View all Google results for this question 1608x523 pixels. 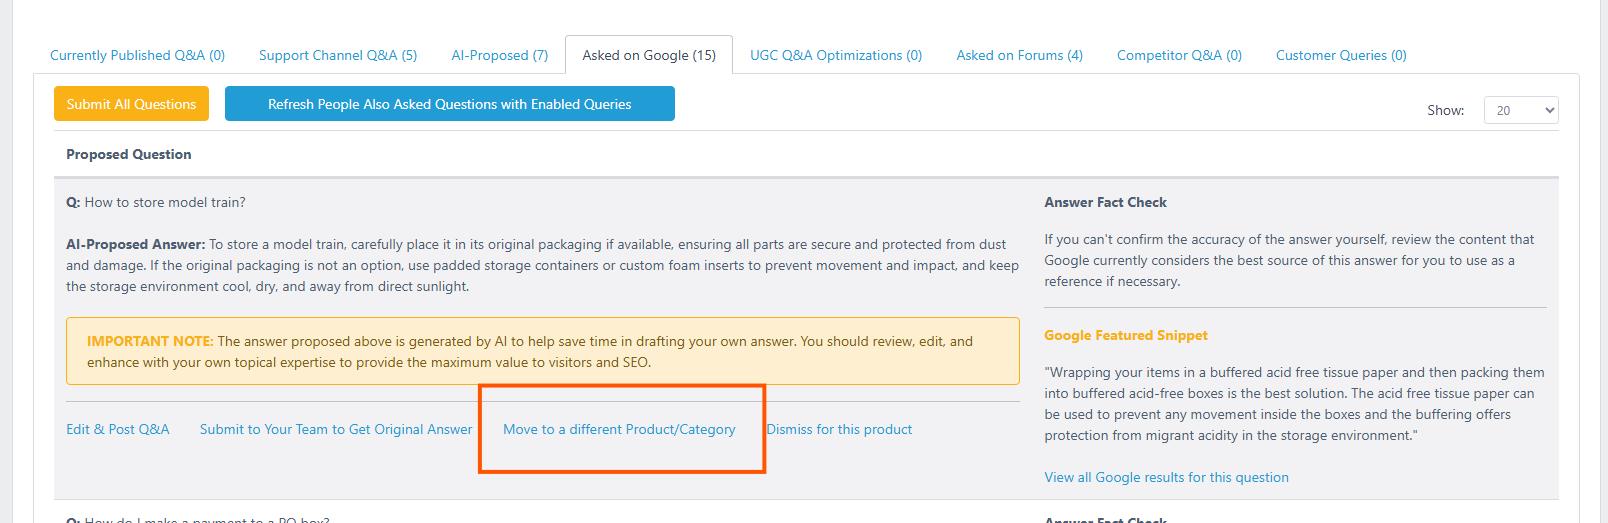[x=1166, y=477]
